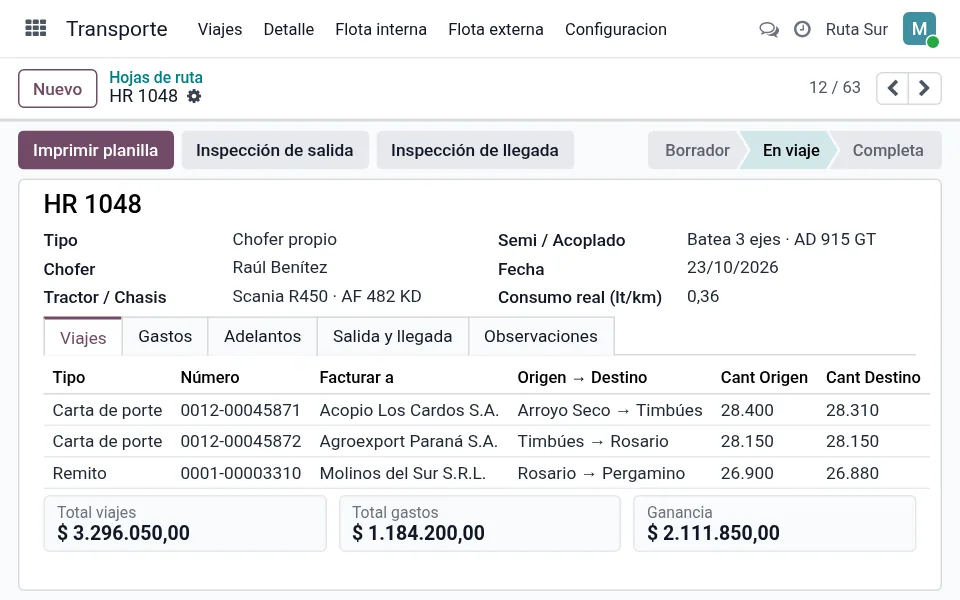960x600 pixels.
Task: Click number 0001-00003310
Action: pos(241,473)
